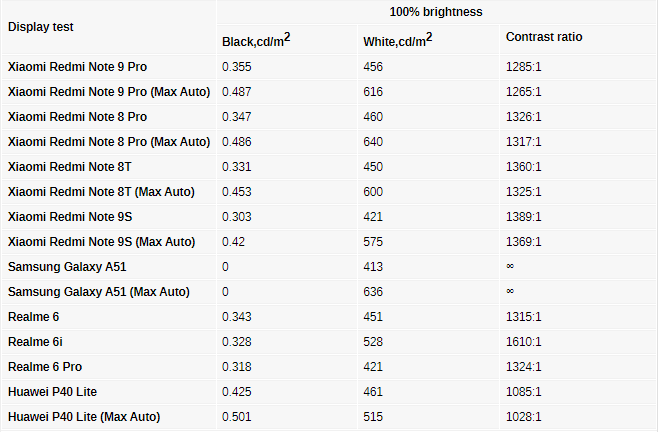Image resolution: width=658 pixels, height=432 pixels.
Task: Select Xiaomi Redmi Note 9S (Max Auto) label
Action: [101, 242]
